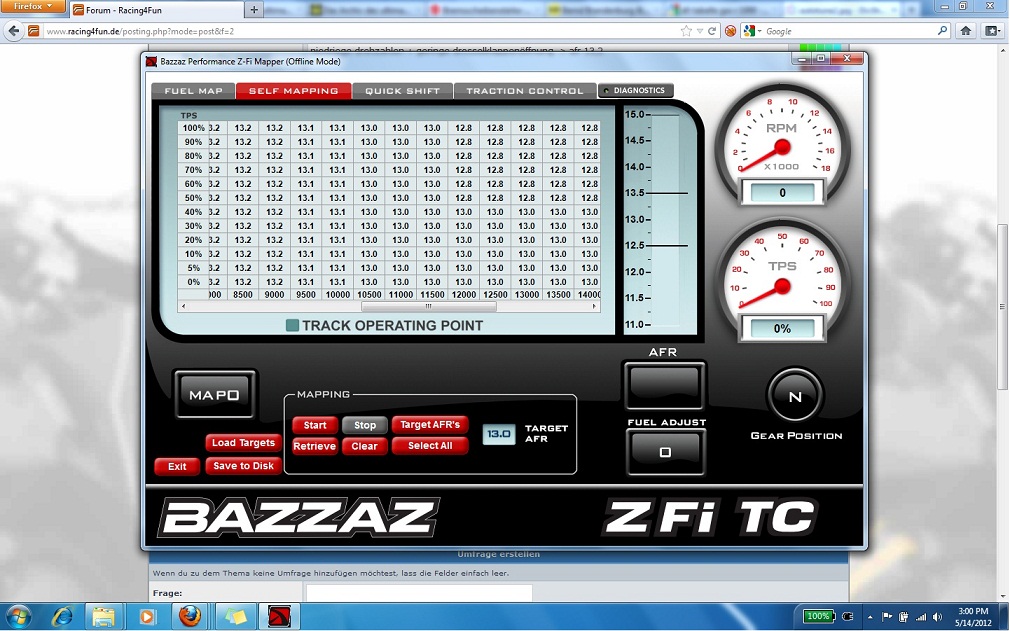Open the Quick Shift tab
The image size is (1010, 631).
pos(402,91)
